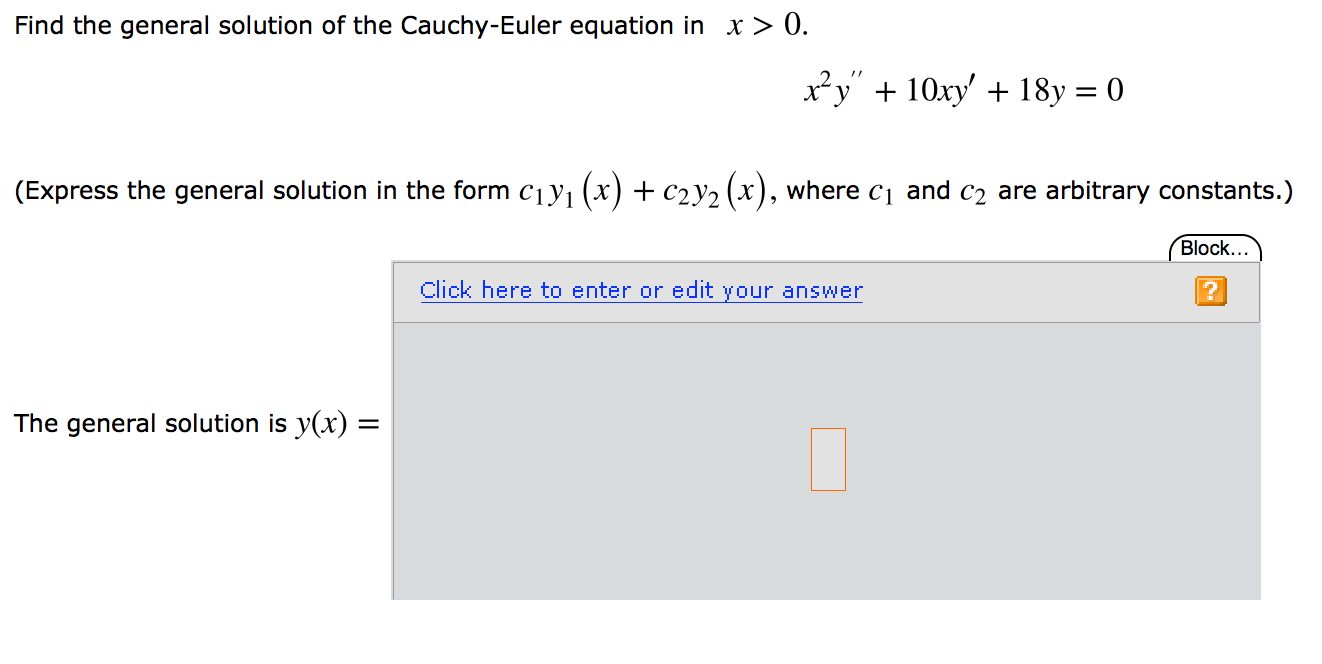Select the empty answer box in the gray panel
The image size is (1322, 664).
827,459
